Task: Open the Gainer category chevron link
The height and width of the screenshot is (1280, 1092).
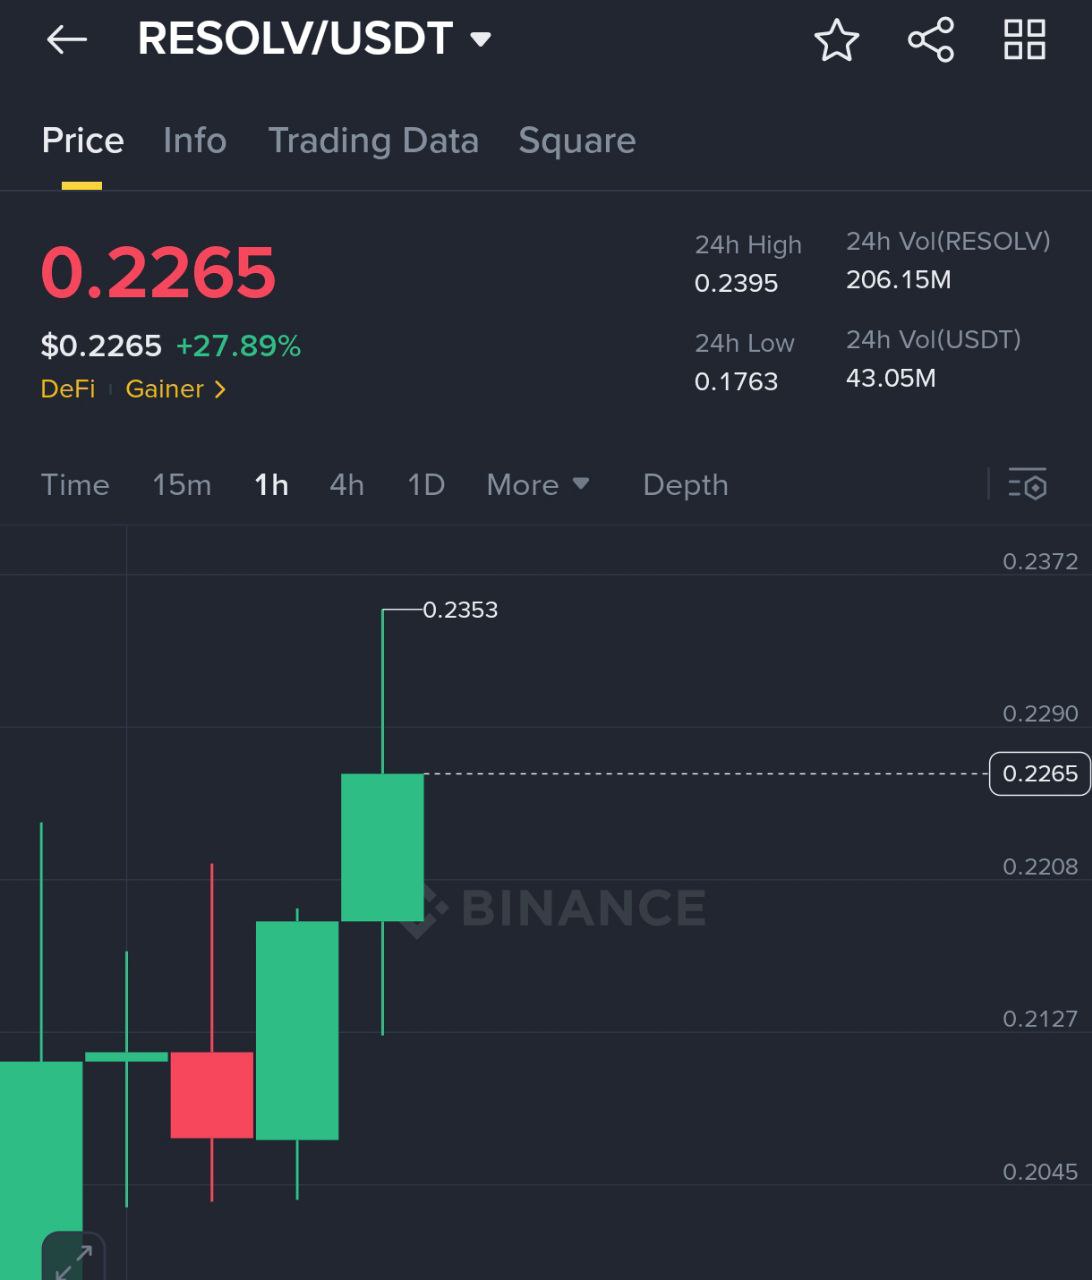Action: (176, 389)
